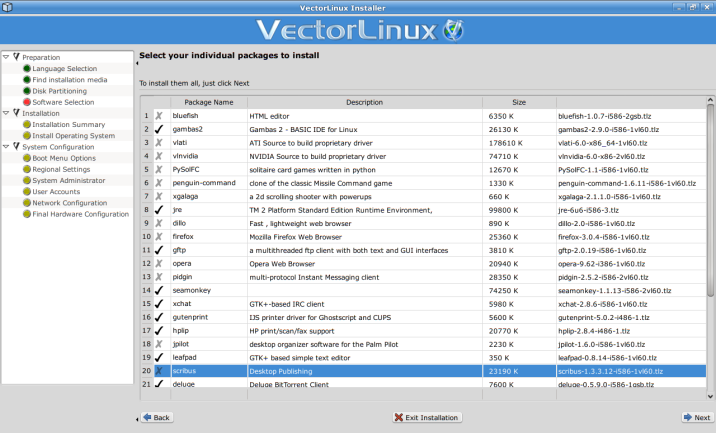Sort by the Size column header
This screenshot has width=716, height=433.
click(518, 102)
